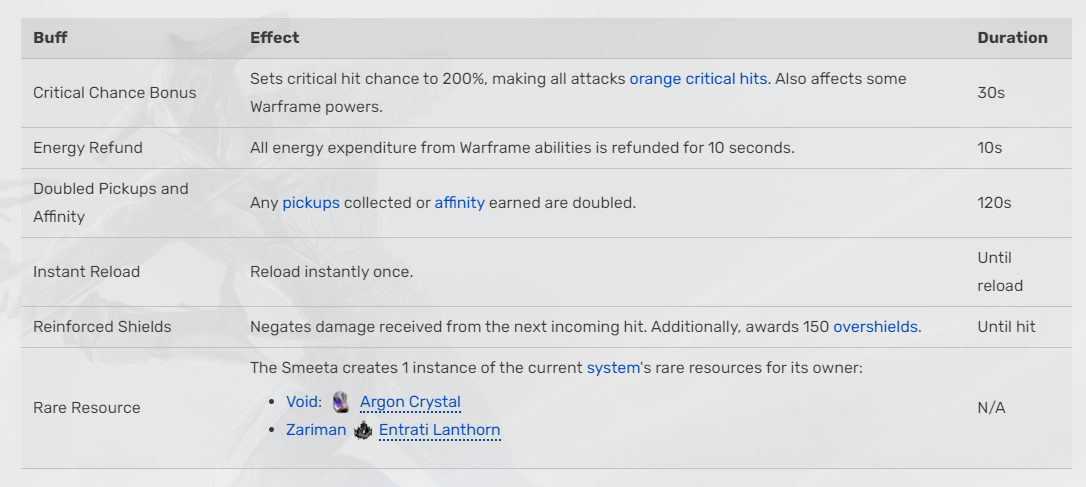1086x487 pixels.
Task: Select the Critical Chance Bonus buff name
Action: coord(115,92)
